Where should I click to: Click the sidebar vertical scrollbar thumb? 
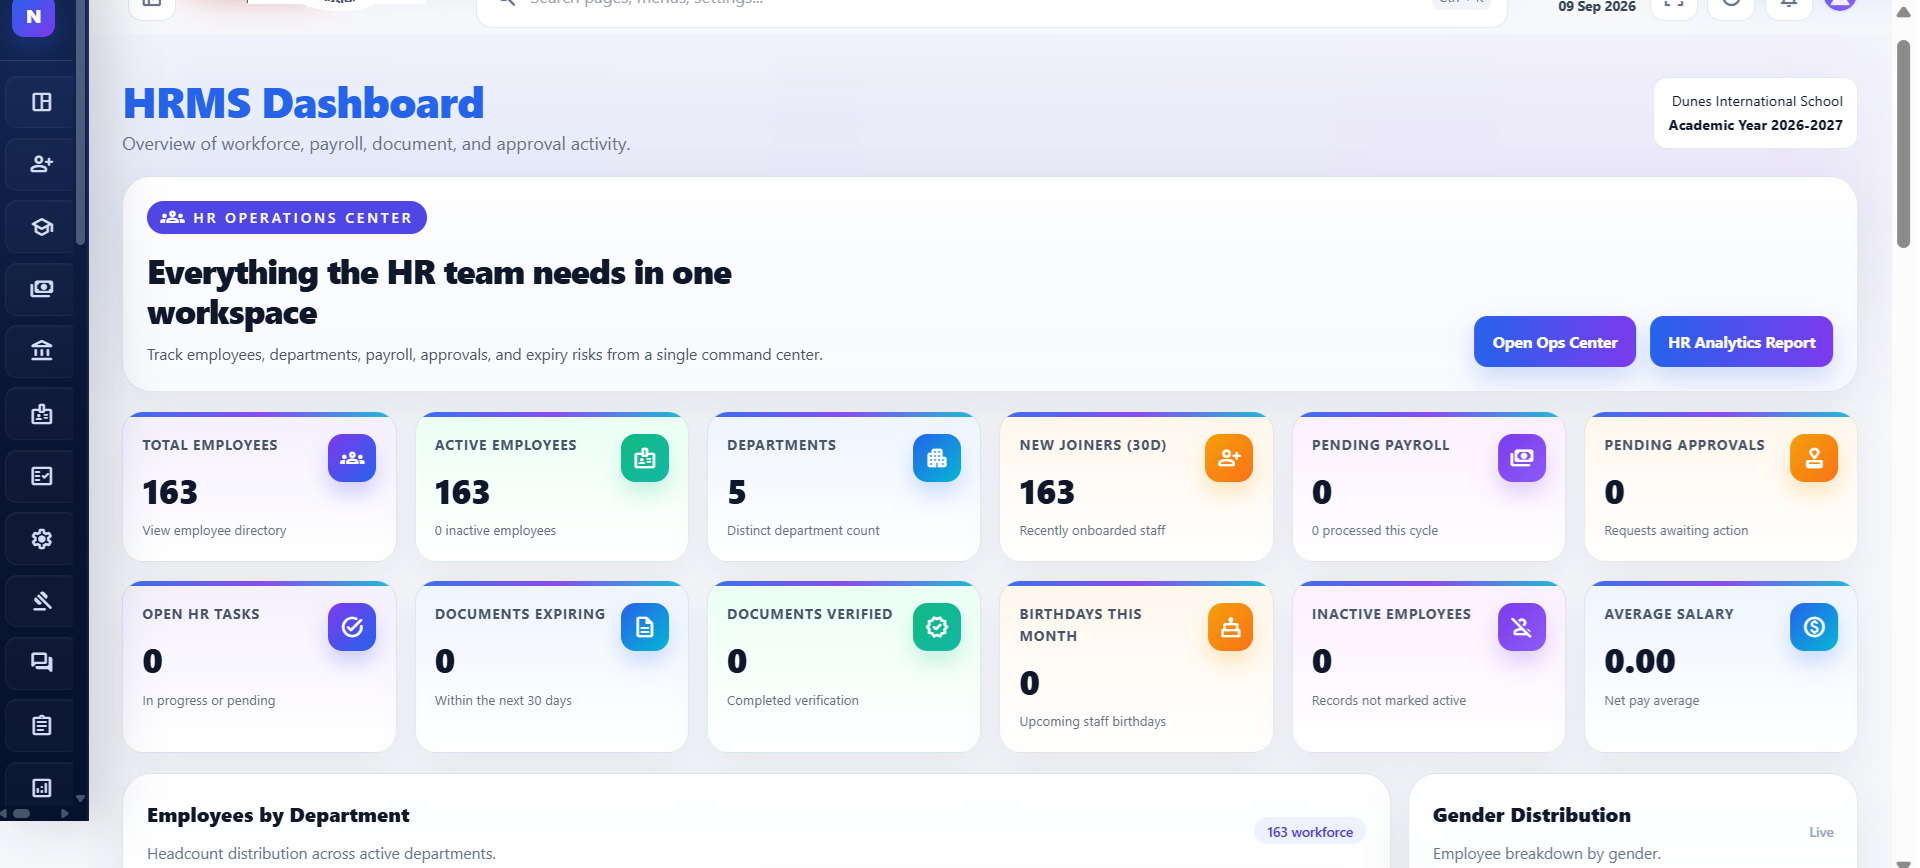[x=80, y=122]
